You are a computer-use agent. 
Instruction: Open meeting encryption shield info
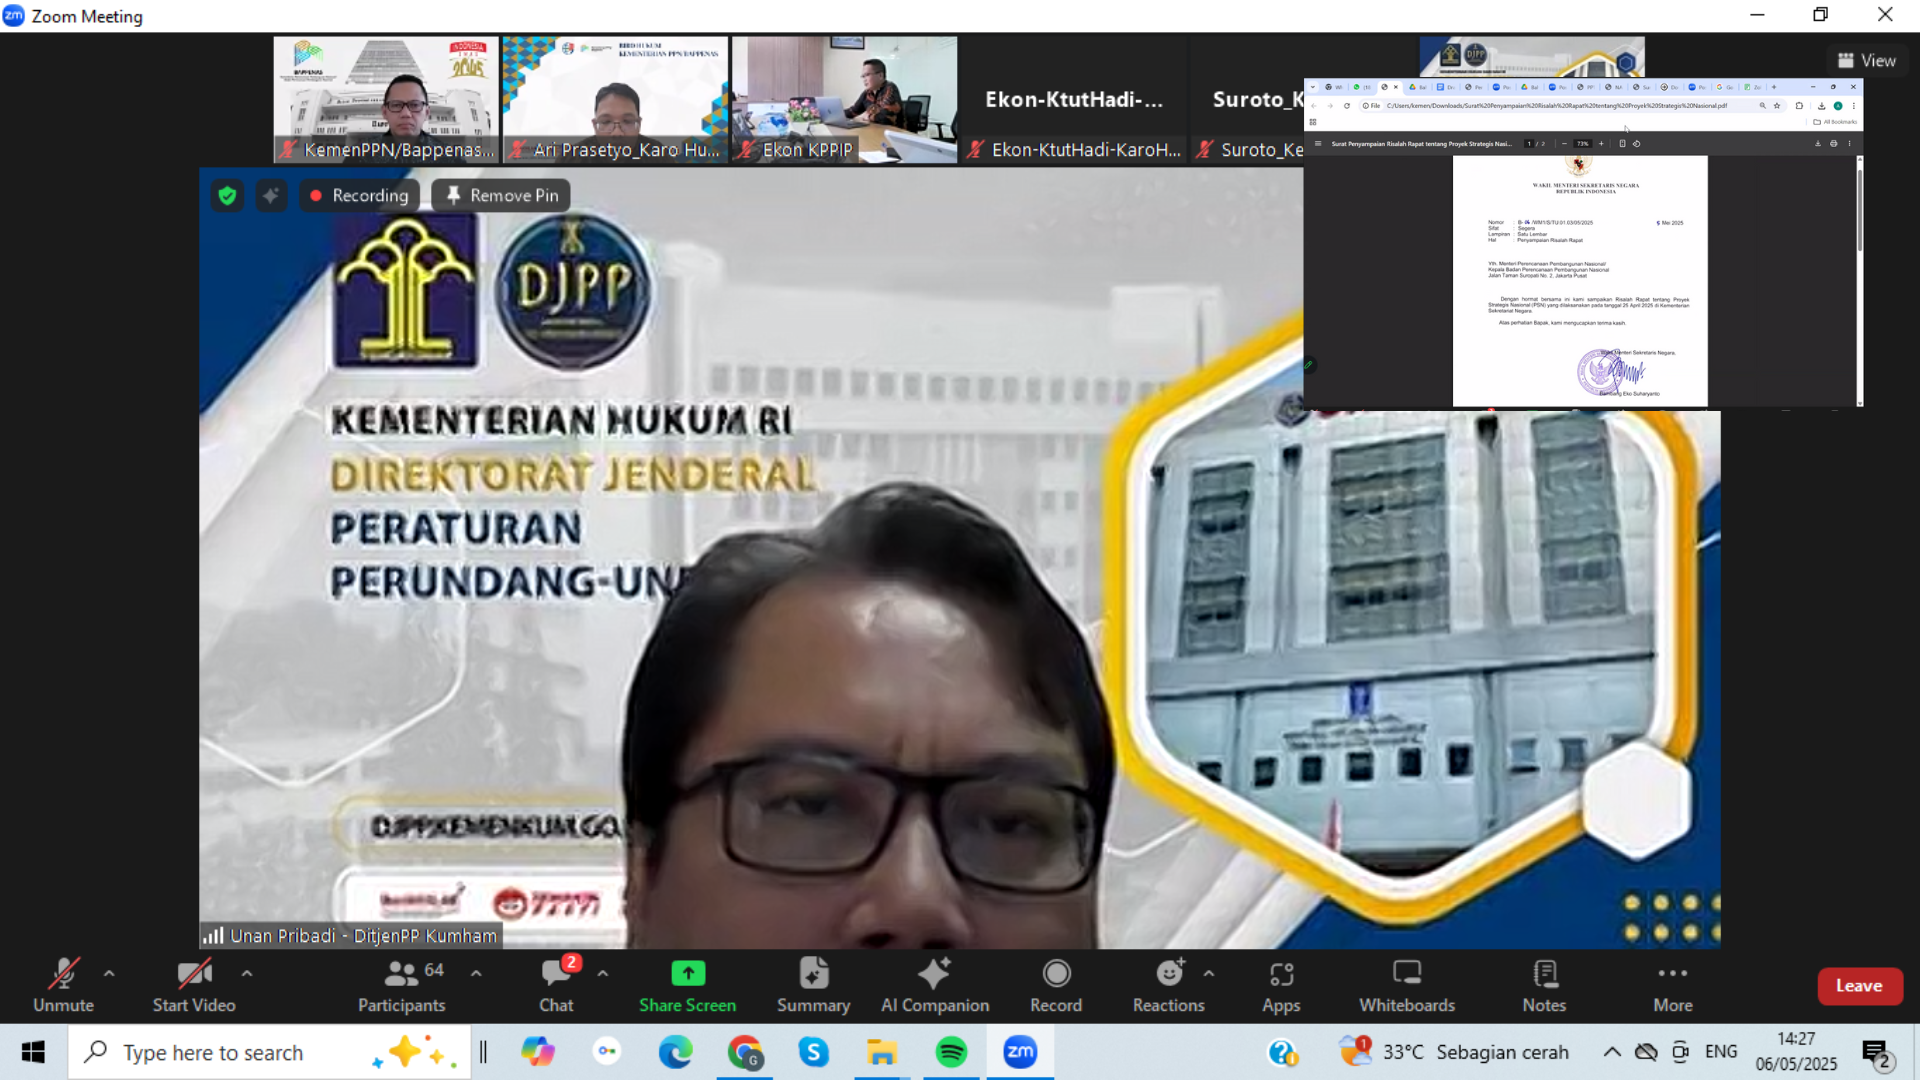[227, 196]
